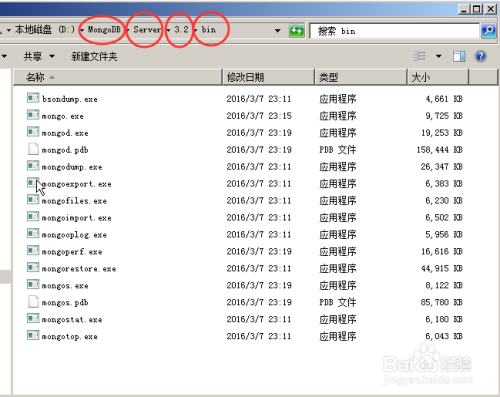Select file name mongostat.exe
Screen dimensions: 500x397
(72, 320)
